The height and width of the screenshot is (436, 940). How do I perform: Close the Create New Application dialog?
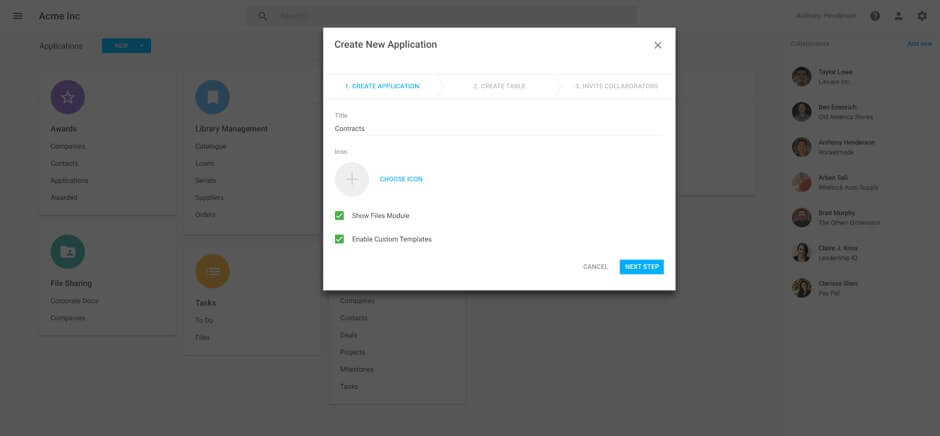tap(657, 45)
